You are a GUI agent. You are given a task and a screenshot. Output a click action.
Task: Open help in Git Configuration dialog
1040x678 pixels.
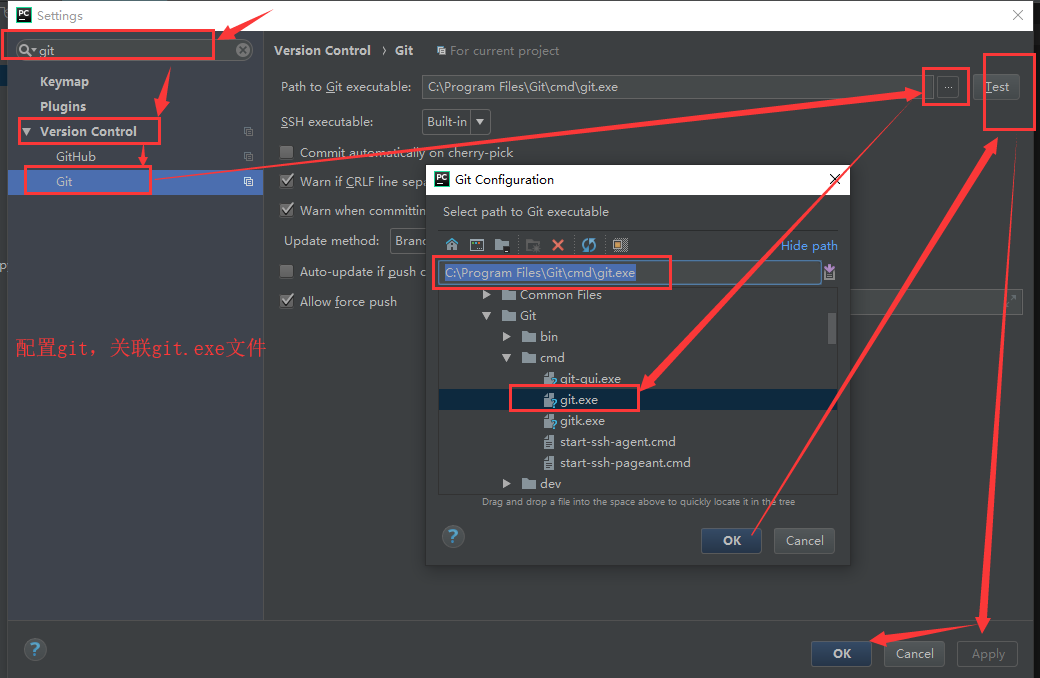point(453,536)
